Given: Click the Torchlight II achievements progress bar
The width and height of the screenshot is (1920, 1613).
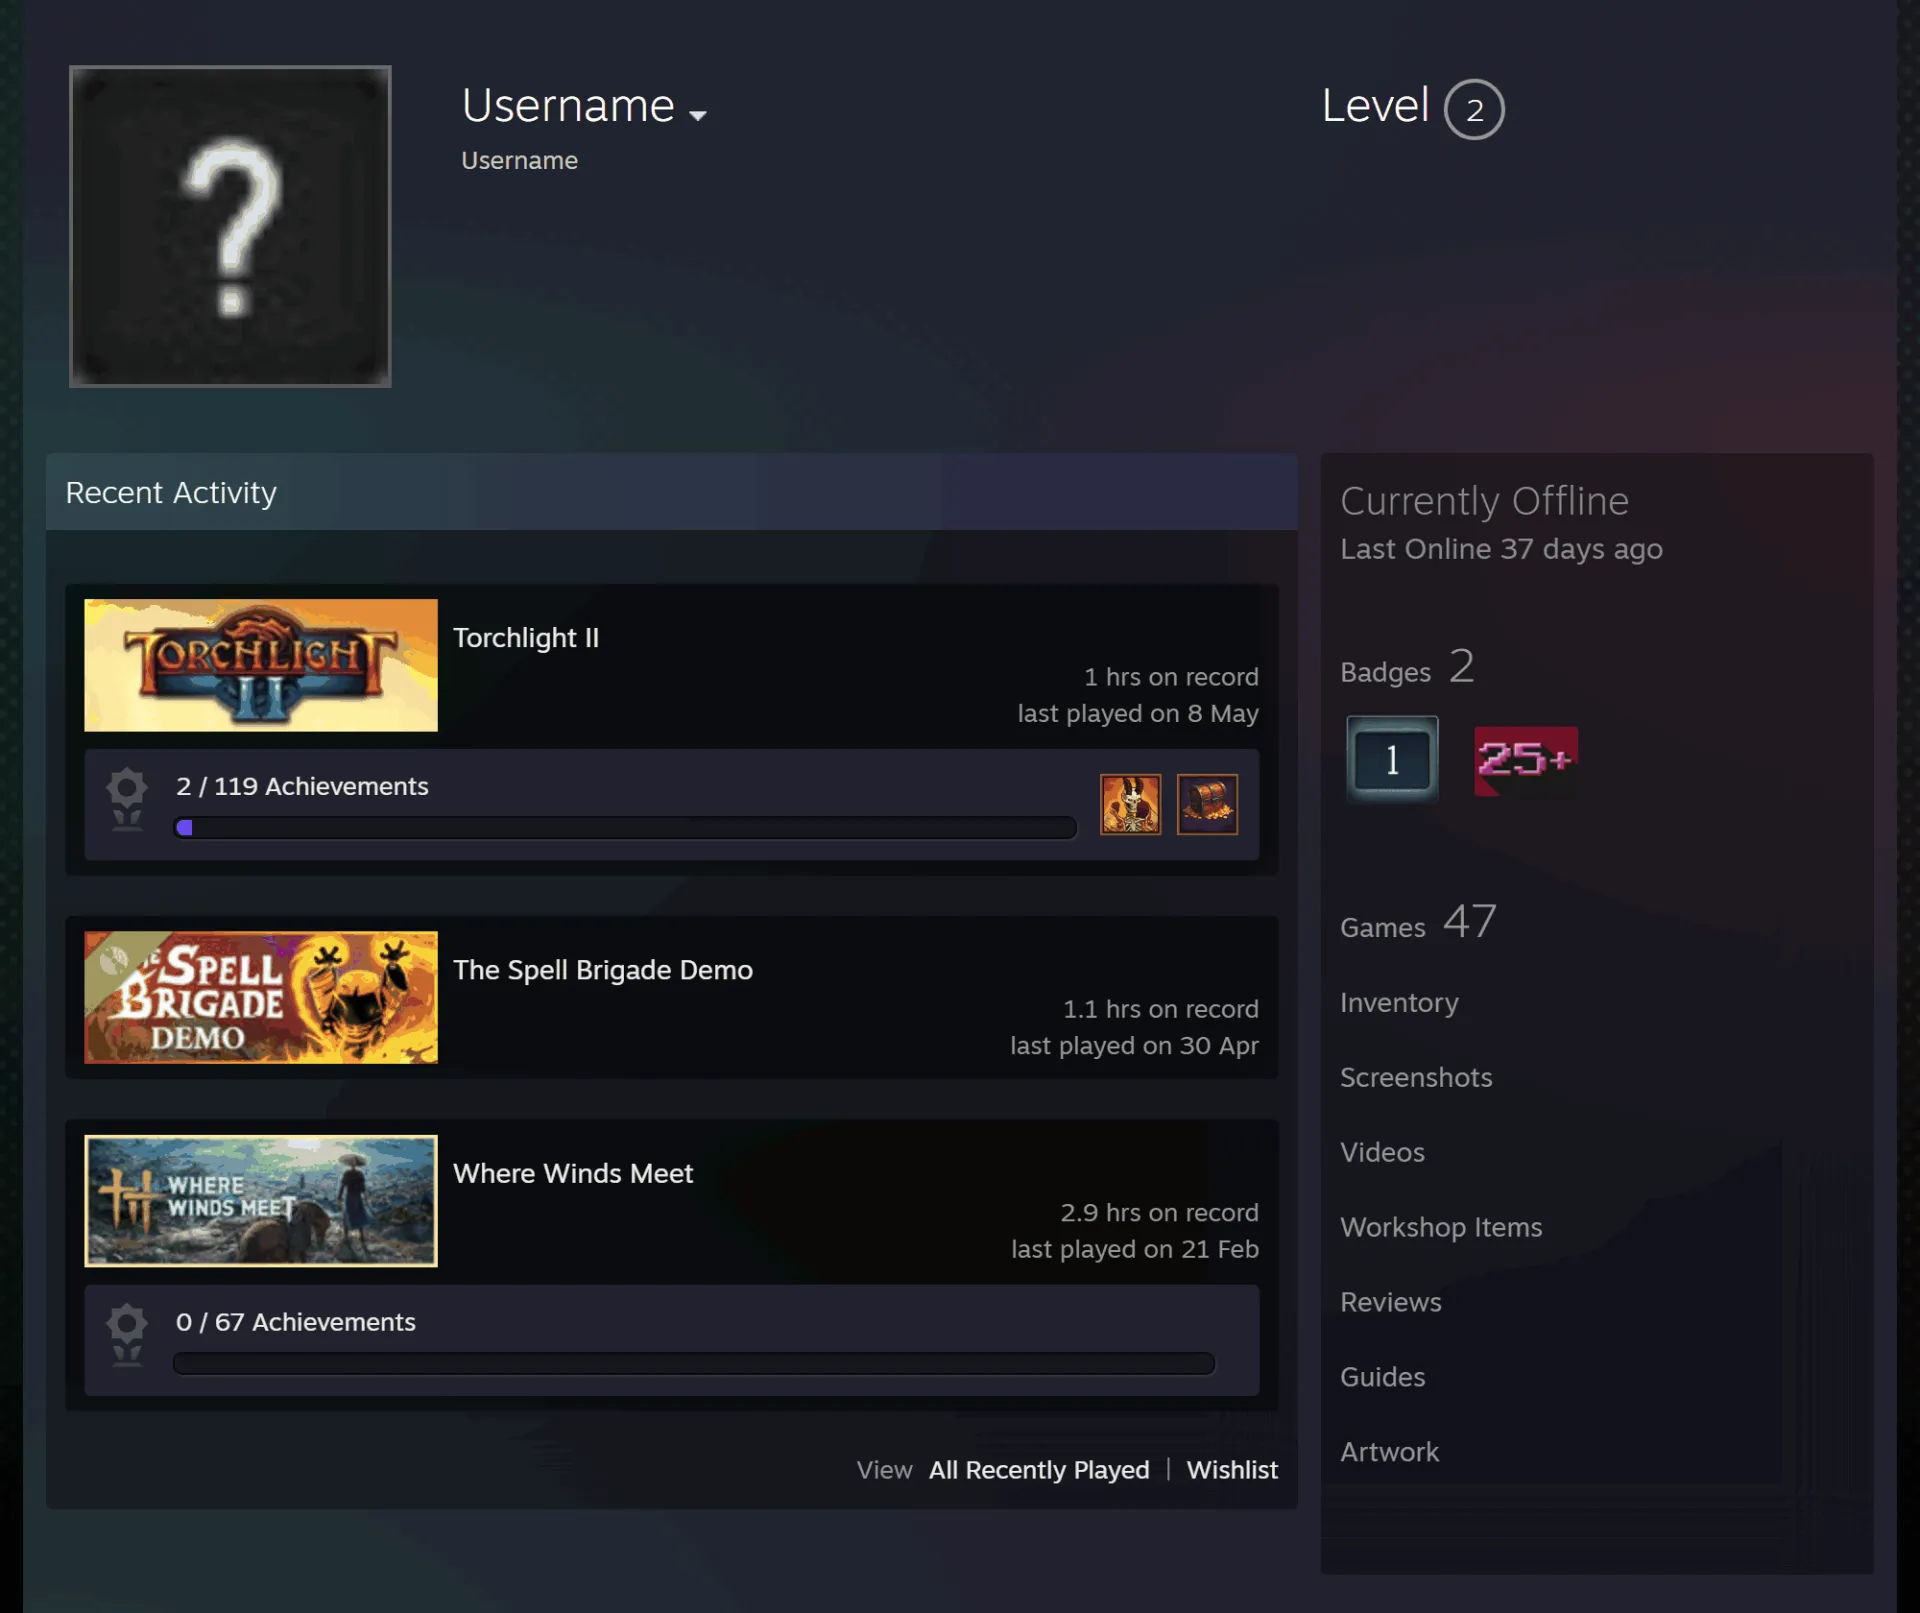Looking at the screenshot, I should tap(625, 827).
